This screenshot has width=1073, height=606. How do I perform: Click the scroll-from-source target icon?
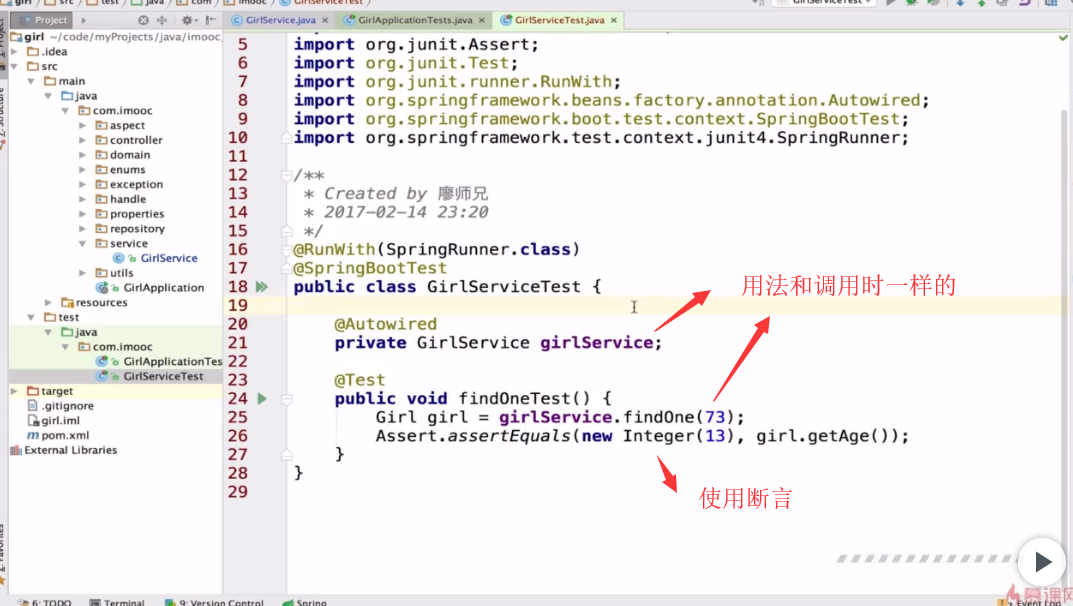[x=143, y=21]
